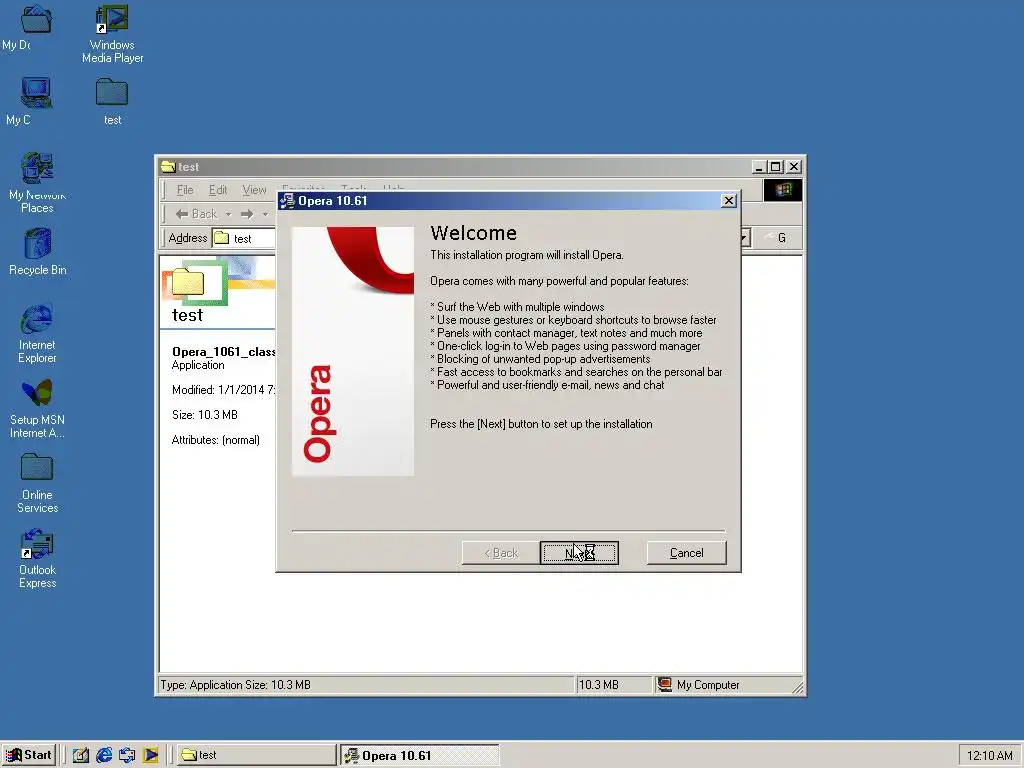Open the View menu in the test window

click(254, 190)
